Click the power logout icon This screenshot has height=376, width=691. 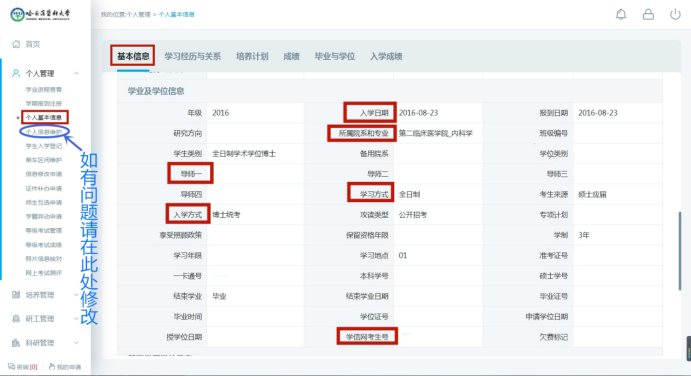coord(675,15)
